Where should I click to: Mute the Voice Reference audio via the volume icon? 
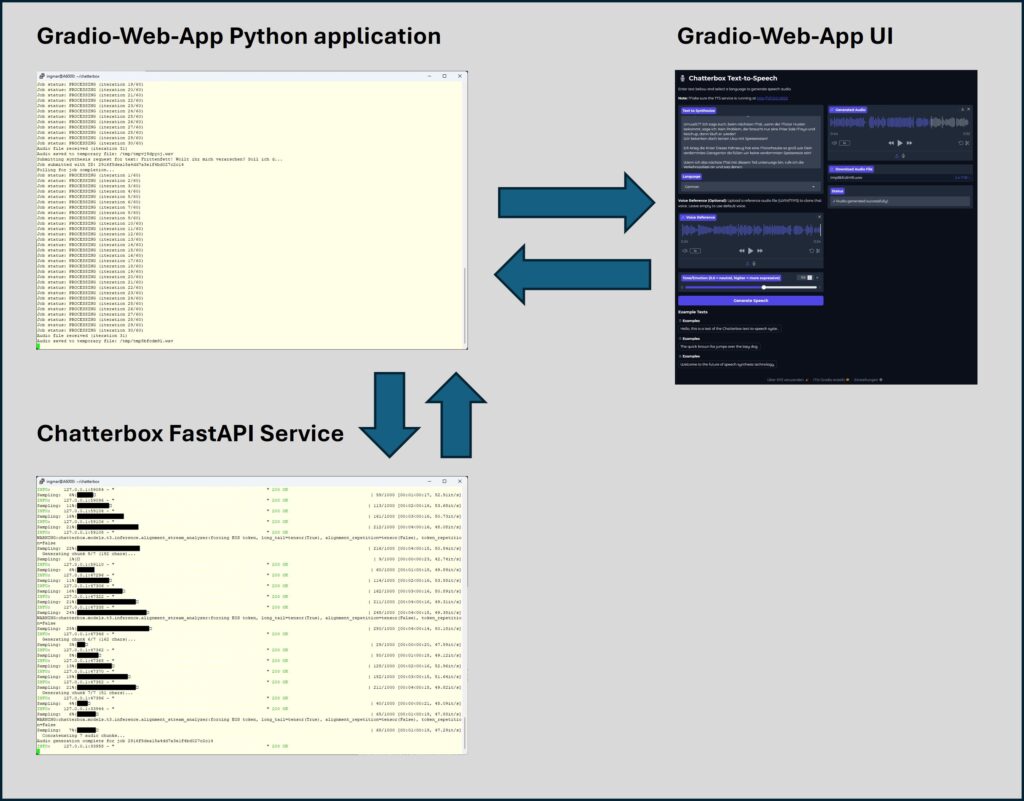[x=684, y=250]
